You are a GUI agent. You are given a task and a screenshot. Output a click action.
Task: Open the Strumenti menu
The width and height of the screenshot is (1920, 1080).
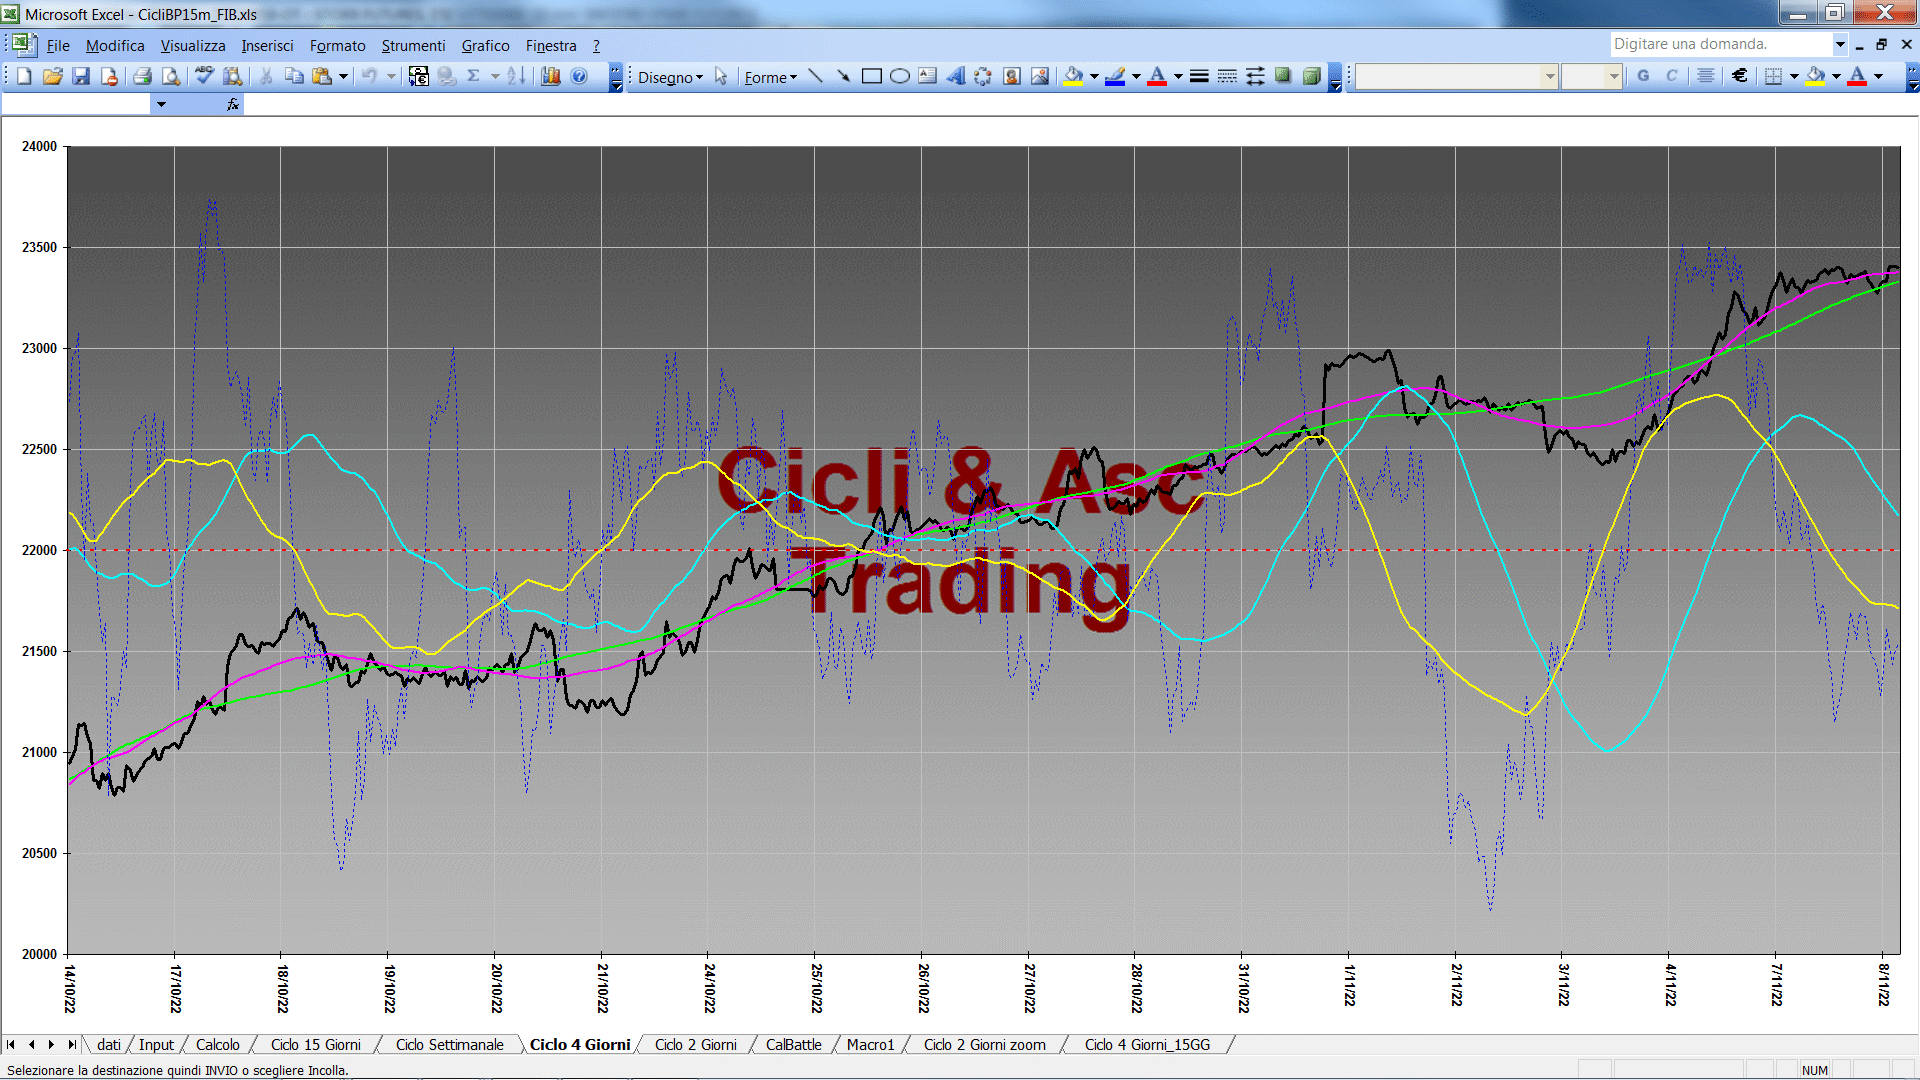[413, 46]
